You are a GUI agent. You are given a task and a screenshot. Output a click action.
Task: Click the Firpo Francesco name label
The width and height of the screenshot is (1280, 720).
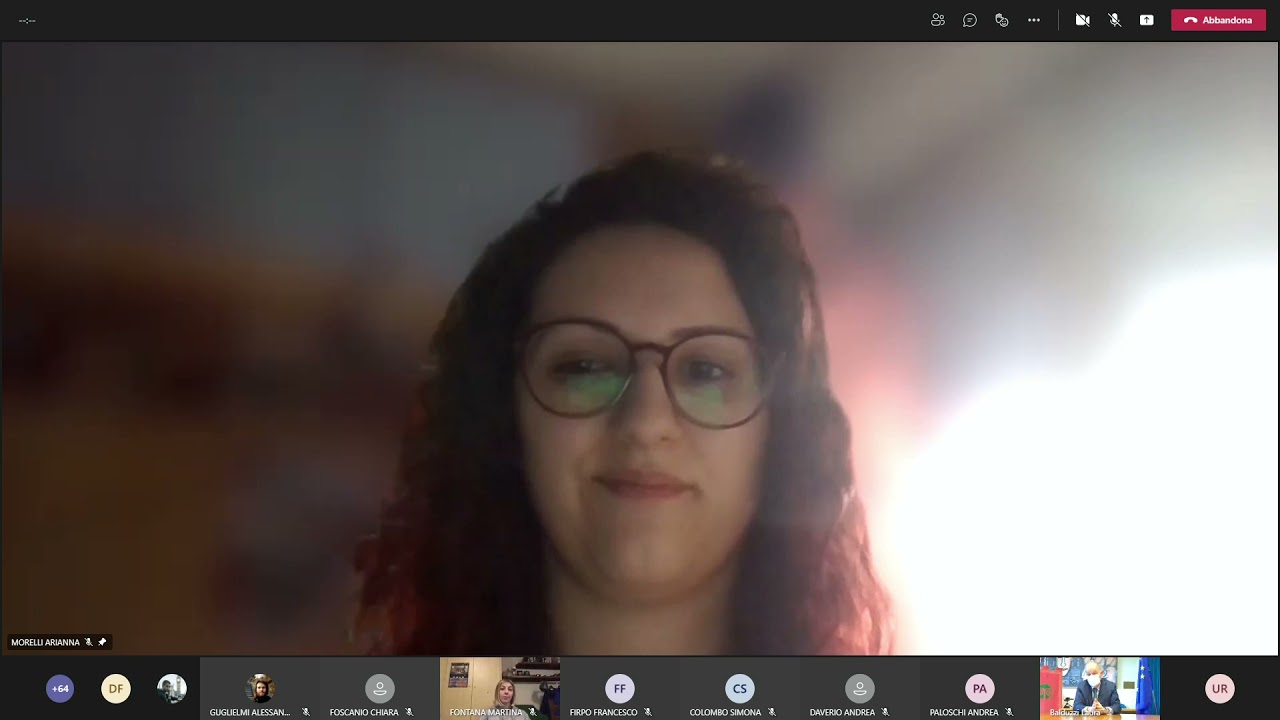click(x=603, y=712)
